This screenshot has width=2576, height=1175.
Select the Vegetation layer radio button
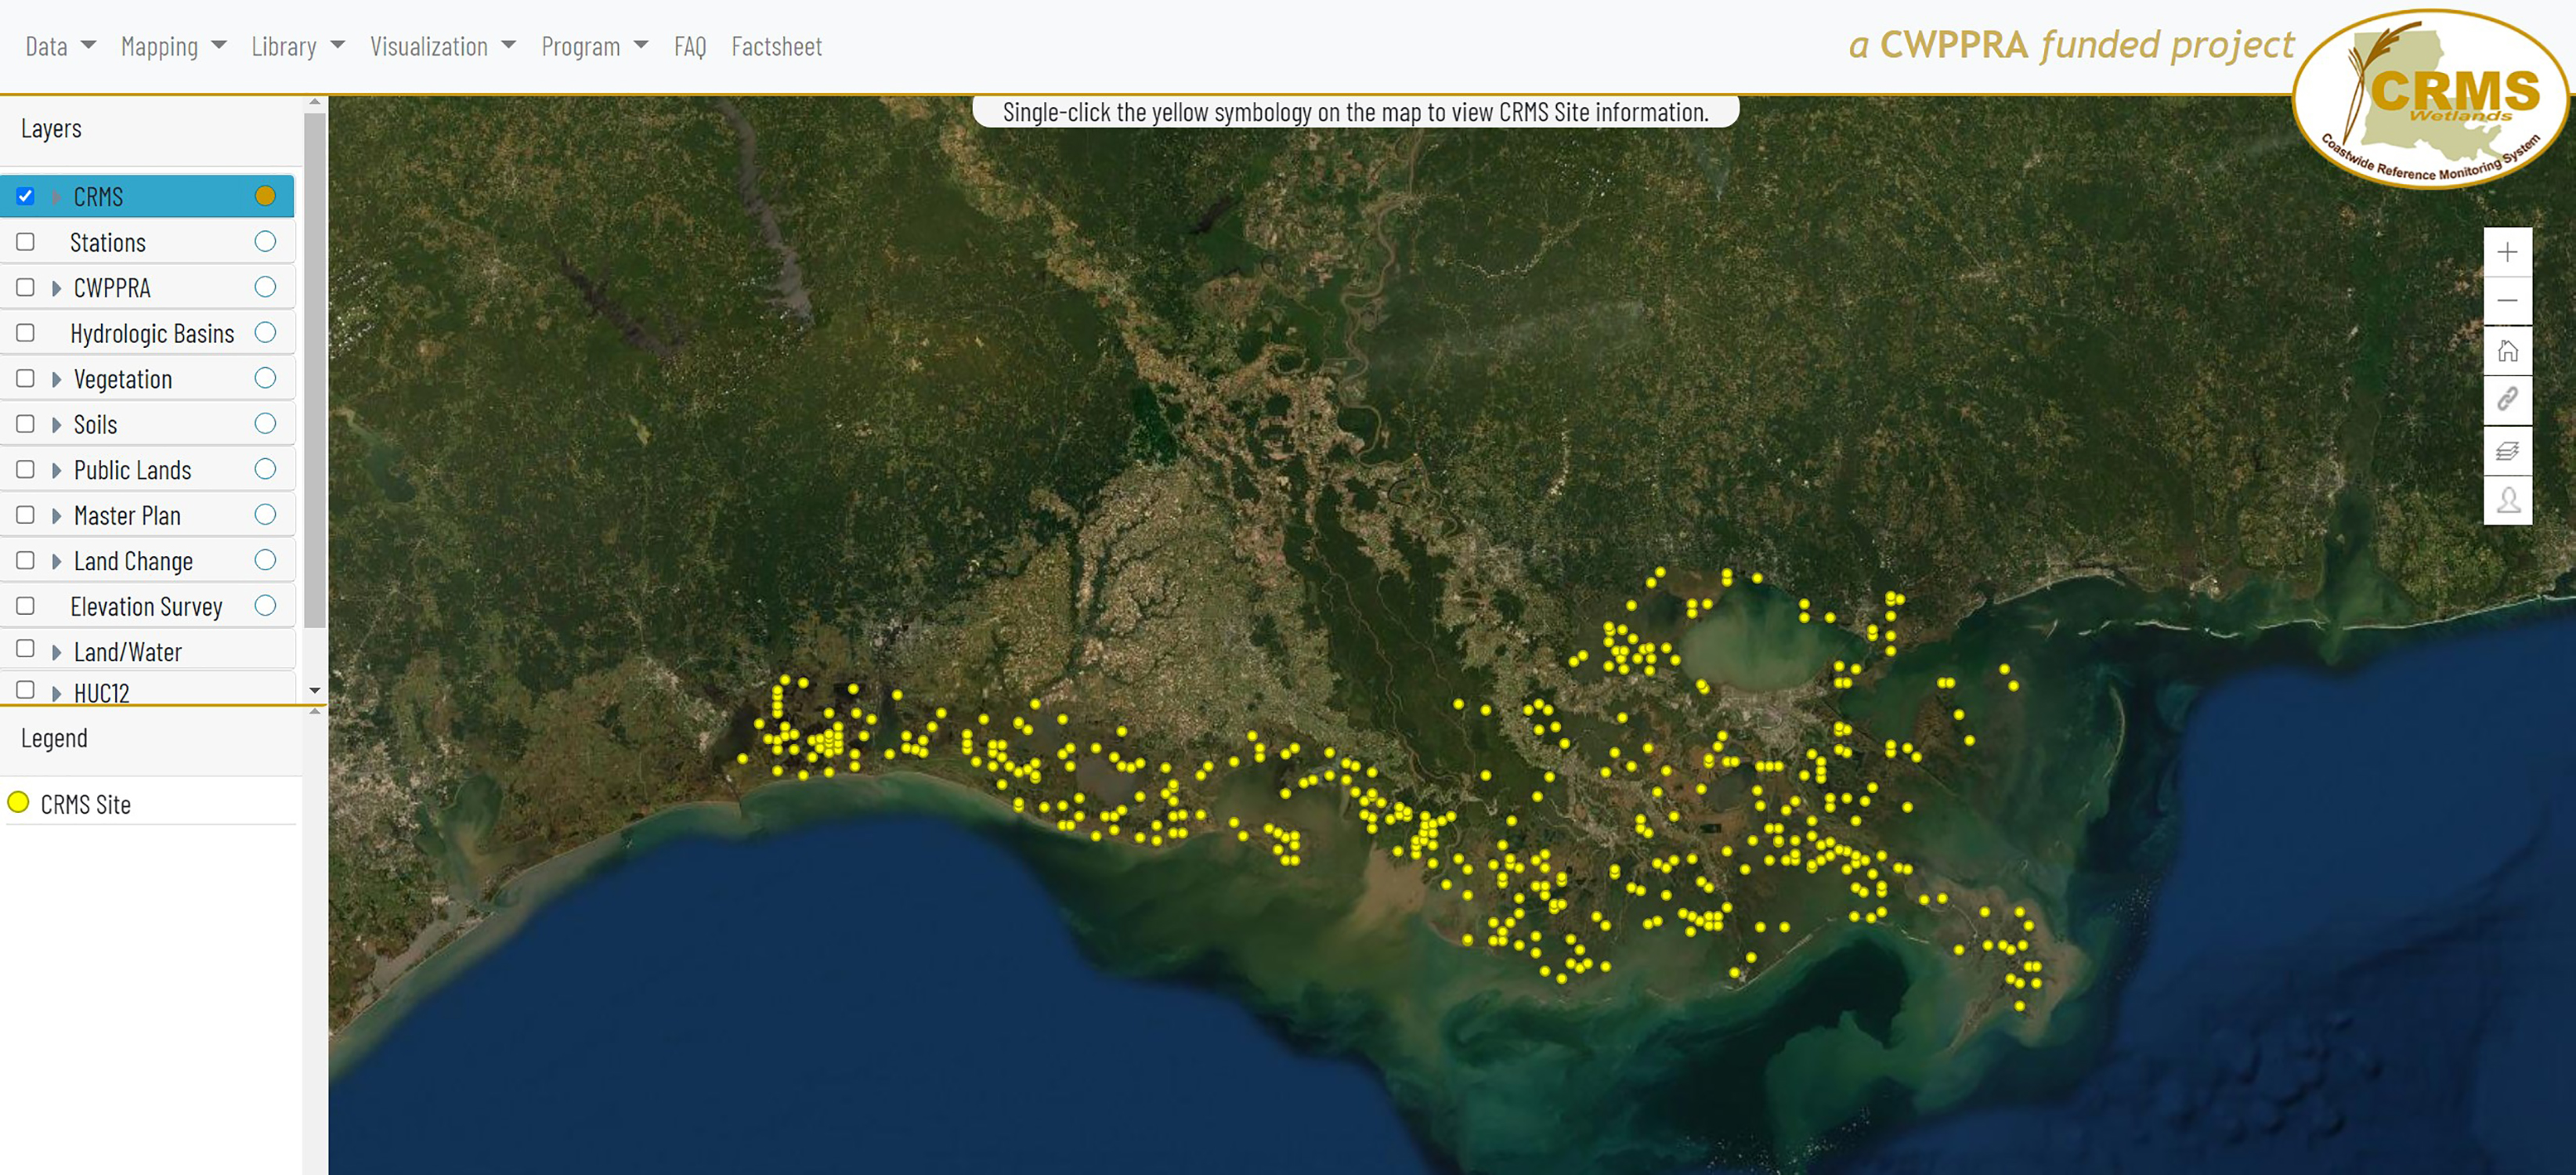tap(265, 378)
